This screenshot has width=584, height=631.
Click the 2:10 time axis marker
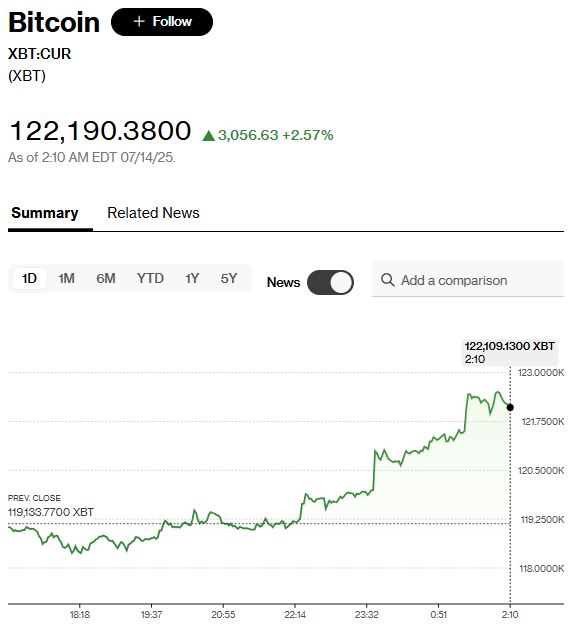click(x=510, y=615)
